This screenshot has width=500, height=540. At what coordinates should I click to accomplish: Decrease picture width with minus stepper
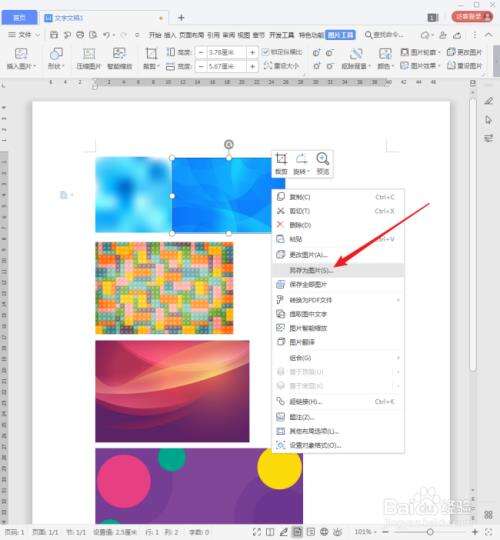(201, 66)
